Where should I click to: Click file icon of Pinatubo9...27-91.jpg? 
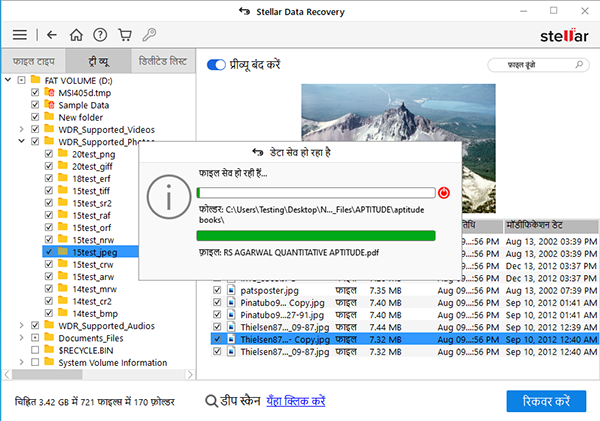point(231,315)
